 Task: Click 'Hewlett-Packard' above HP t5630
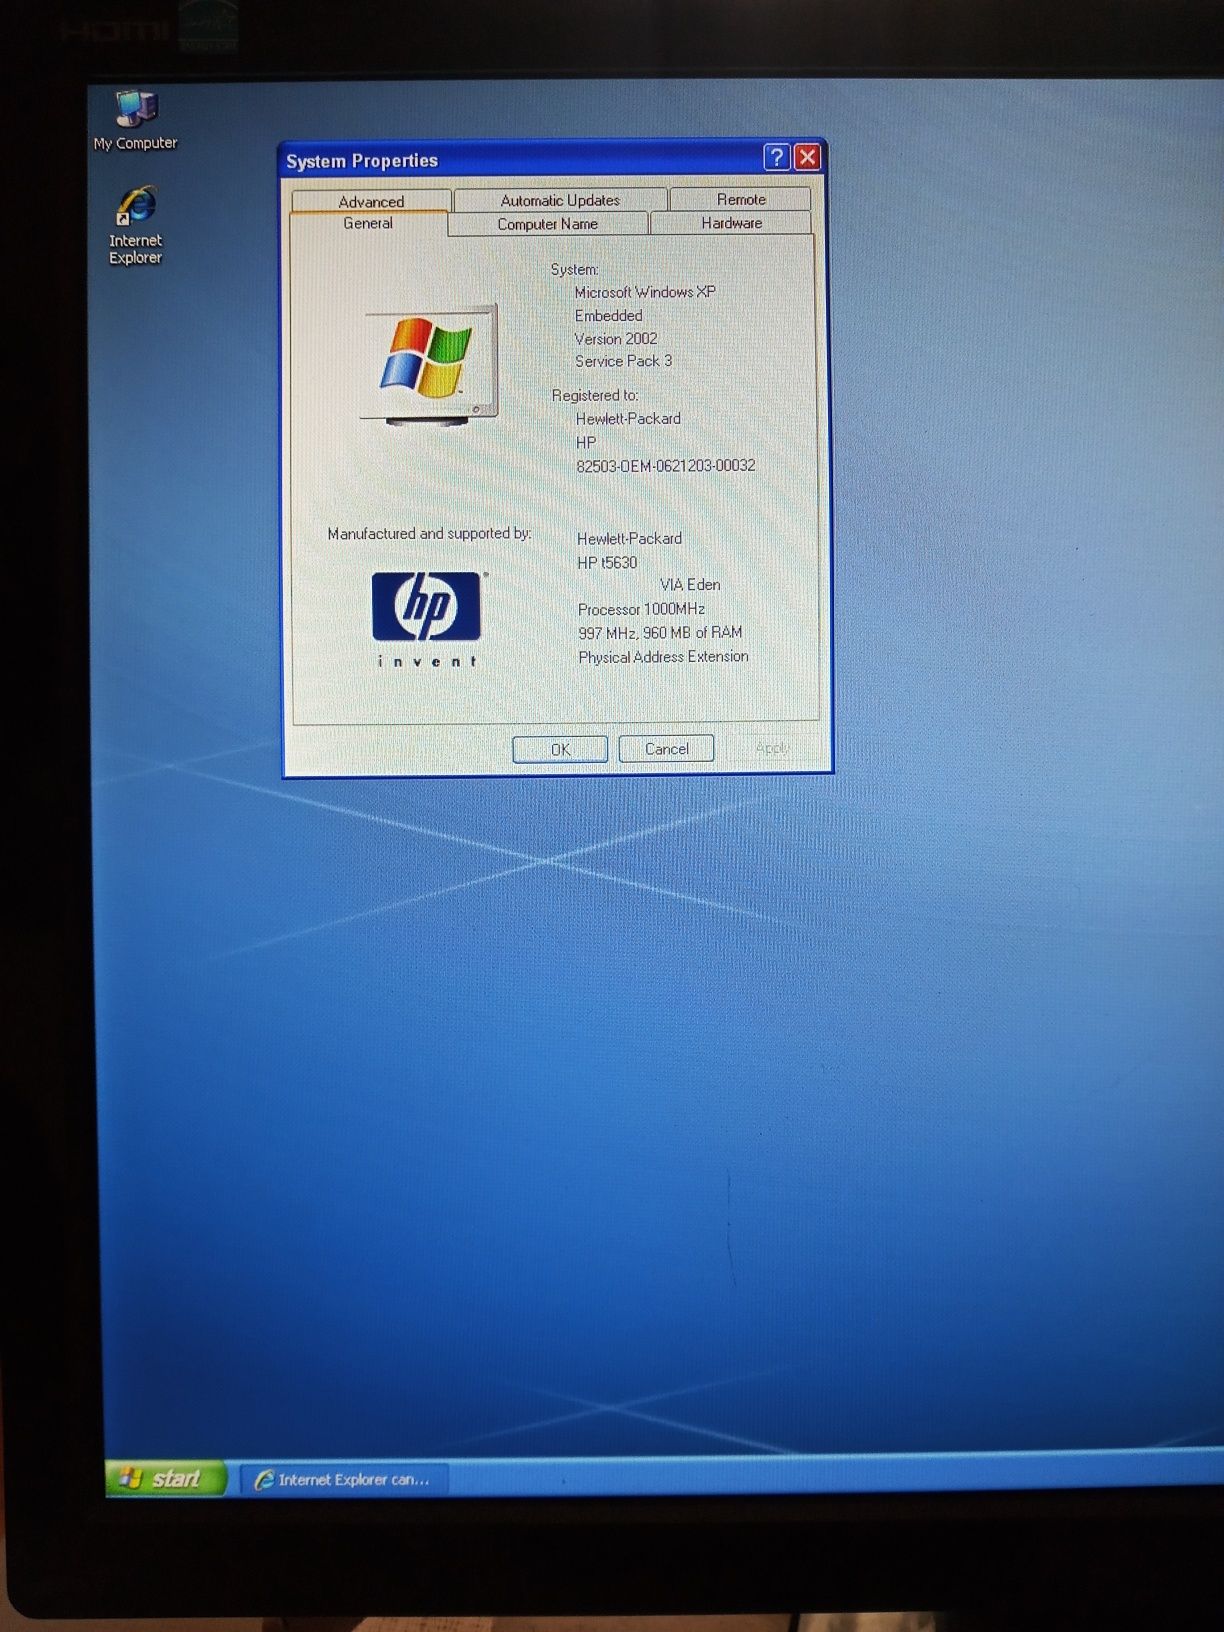coord(629,538)
